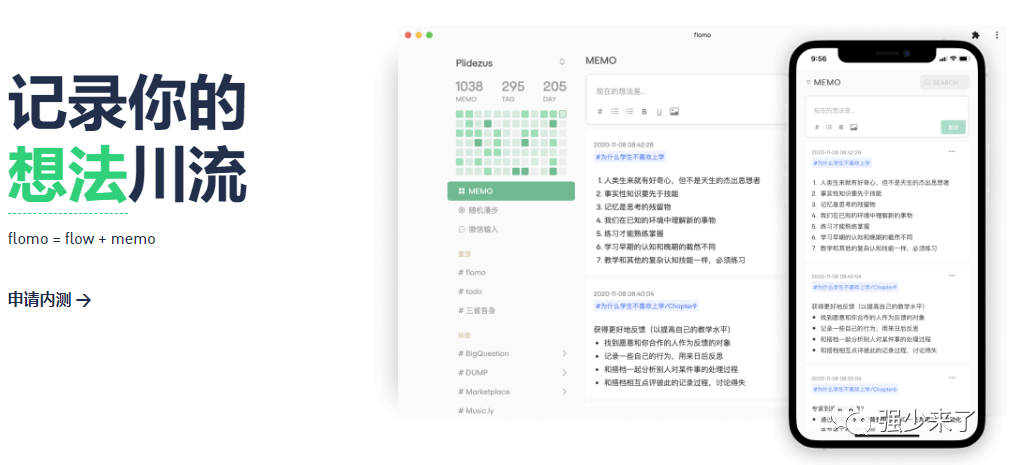
Task: Insert numbered list in desktop editor
Action: [629, 111]
